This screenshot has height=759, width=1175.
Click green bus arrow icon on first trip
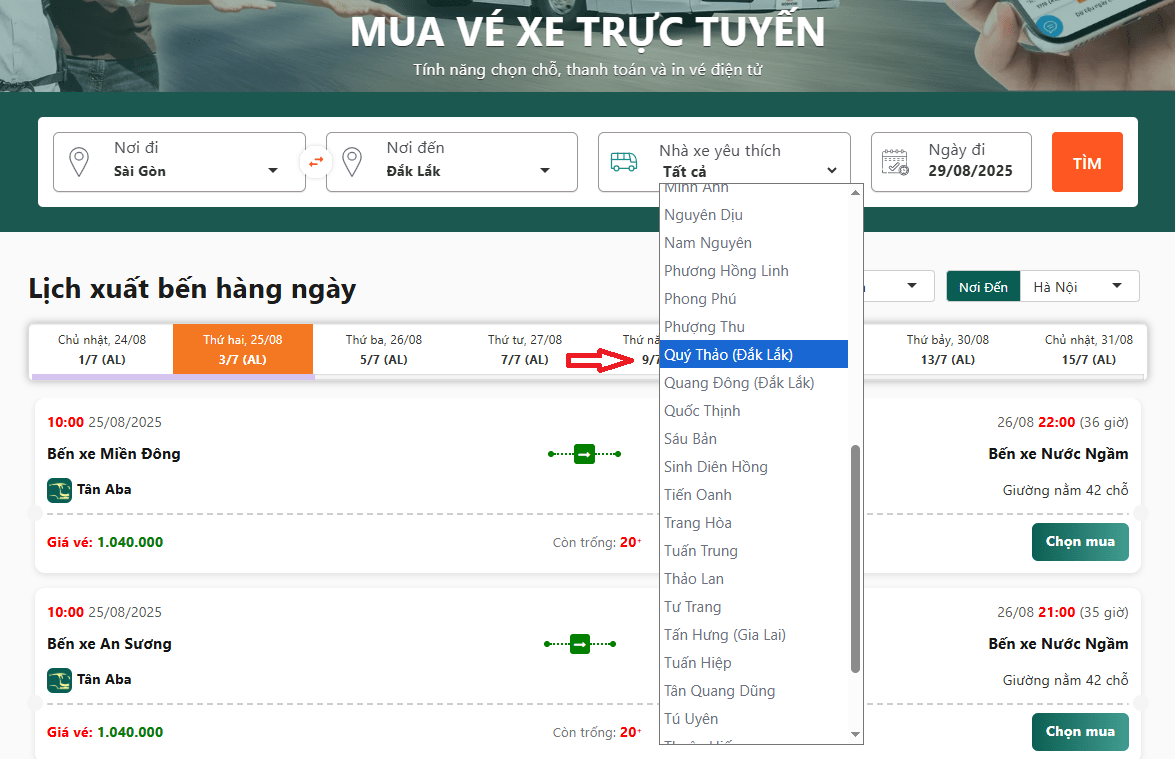pyautogui.click(x=585, y=454)
